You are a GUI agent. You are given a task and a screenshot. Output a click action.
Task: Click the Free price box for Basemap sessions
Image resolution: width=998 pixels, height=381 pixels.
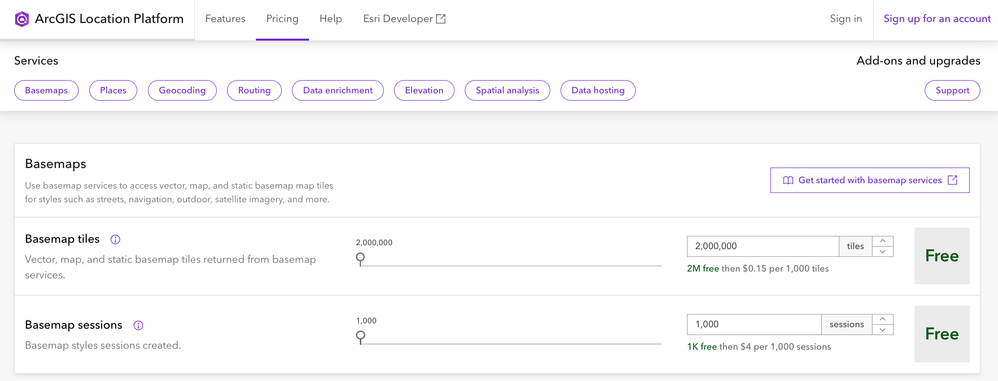942,334
